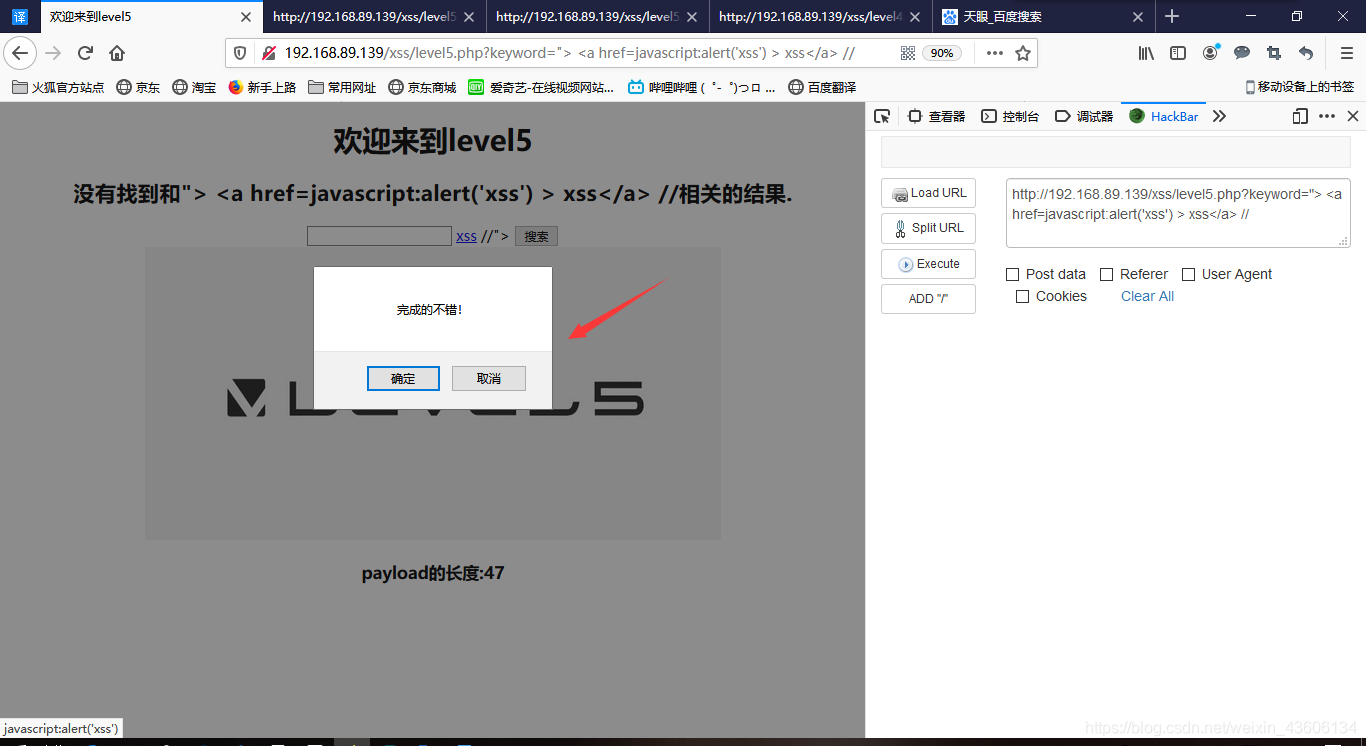
Task: Open the 百度翻译 bookmark
Action: click(822, 88)
